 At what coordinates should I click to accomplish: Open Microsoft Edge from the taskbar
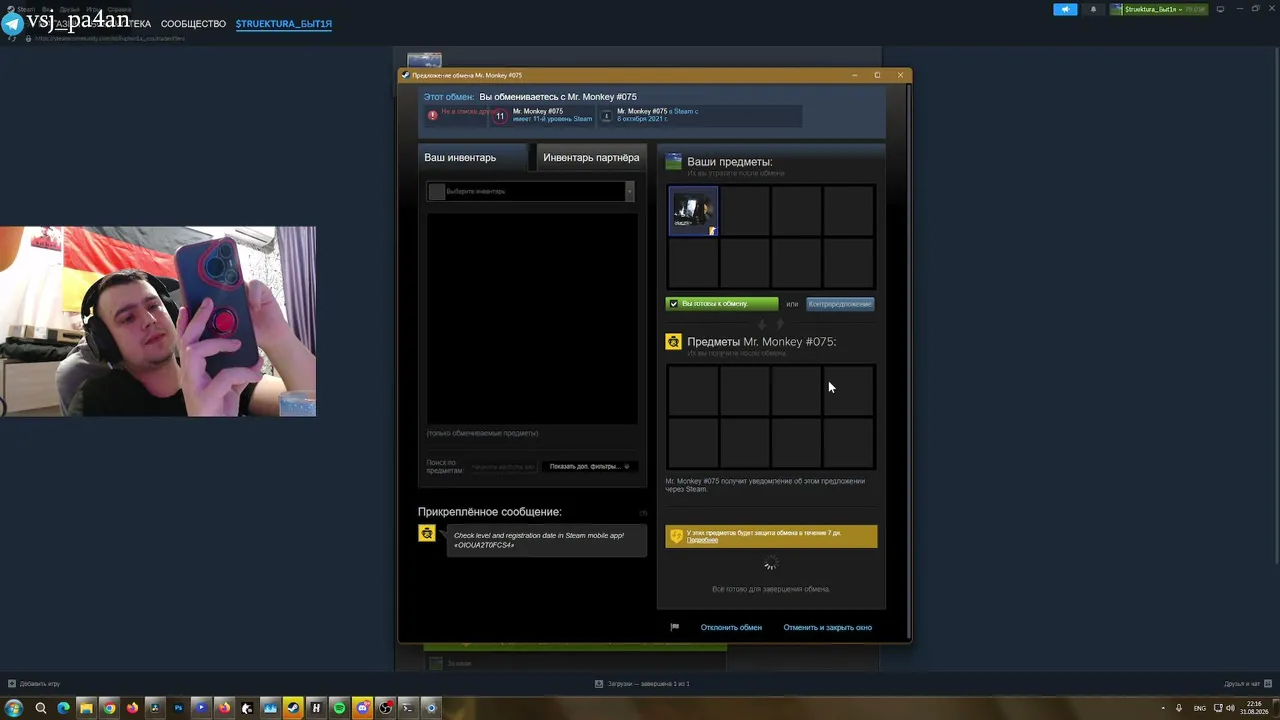coord(63,708)
